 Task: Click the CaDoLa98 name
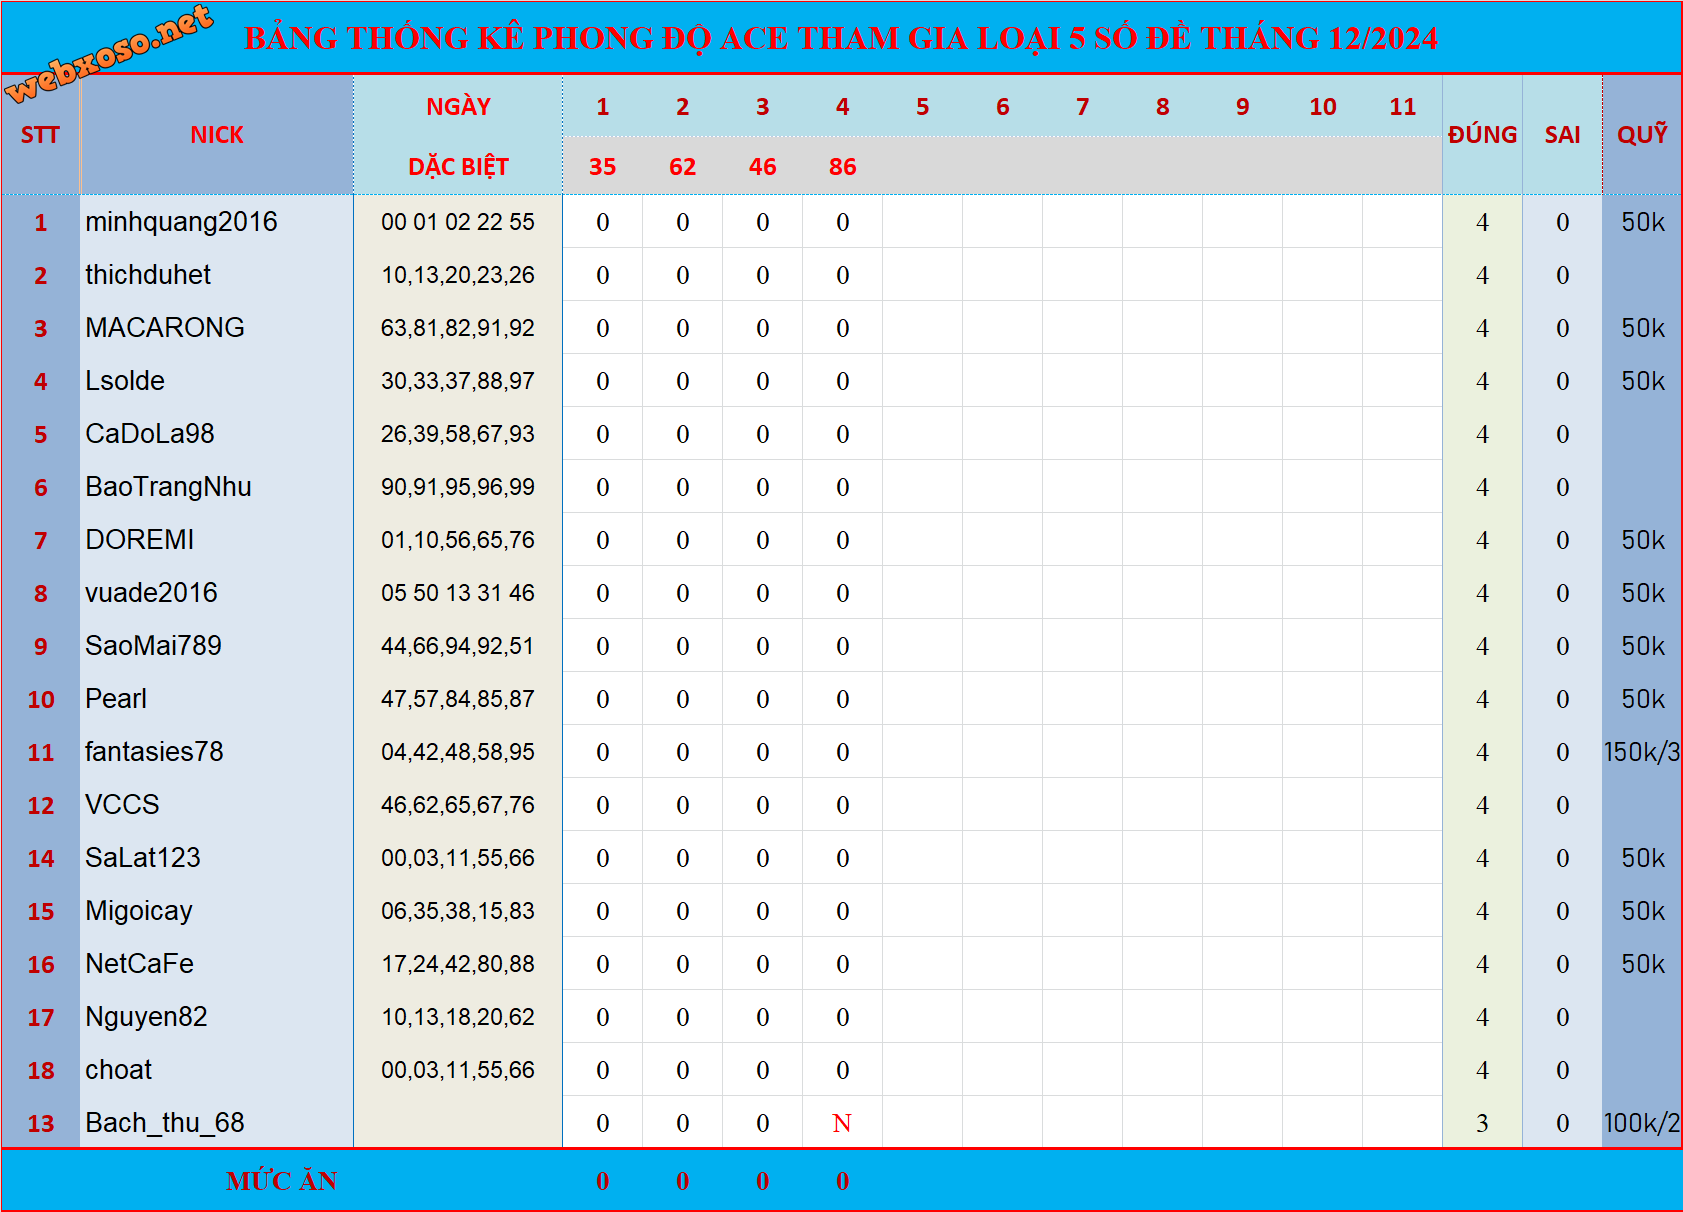tap(150, 434)
